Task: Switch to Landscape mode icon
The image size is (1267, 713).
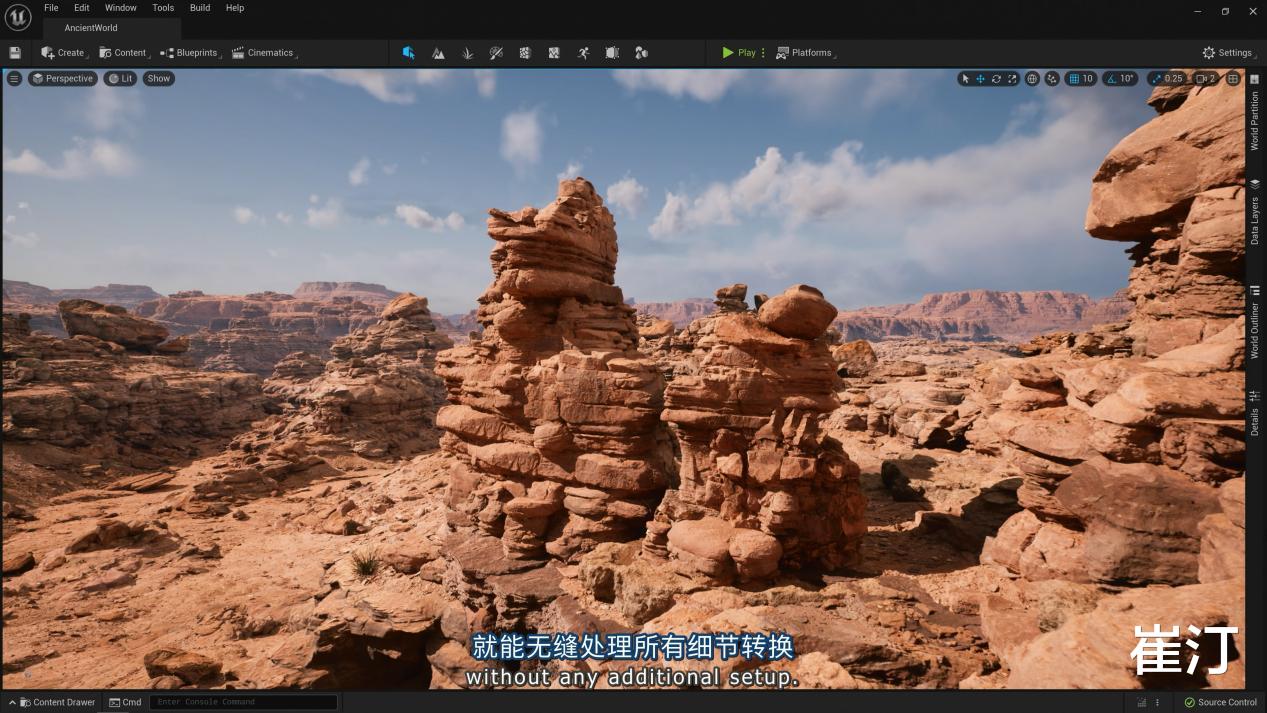Action: [438, 53]
